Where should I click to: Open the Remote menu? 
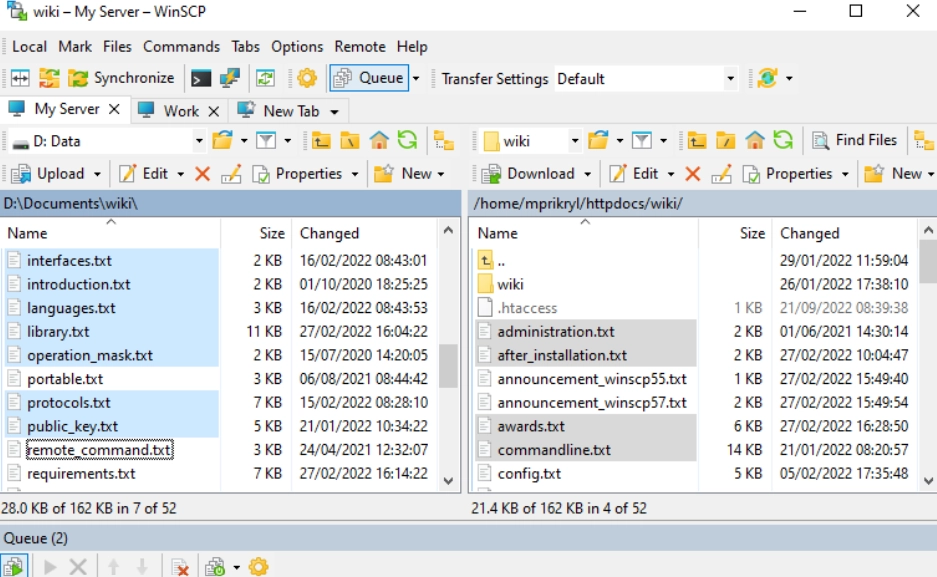(x=360, y=47)
